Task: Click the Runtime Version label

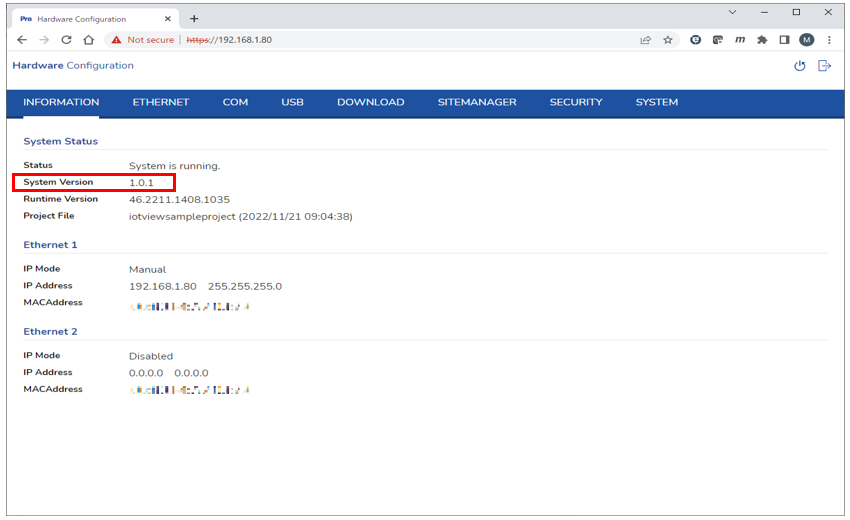Action: [x=61, y=199]
